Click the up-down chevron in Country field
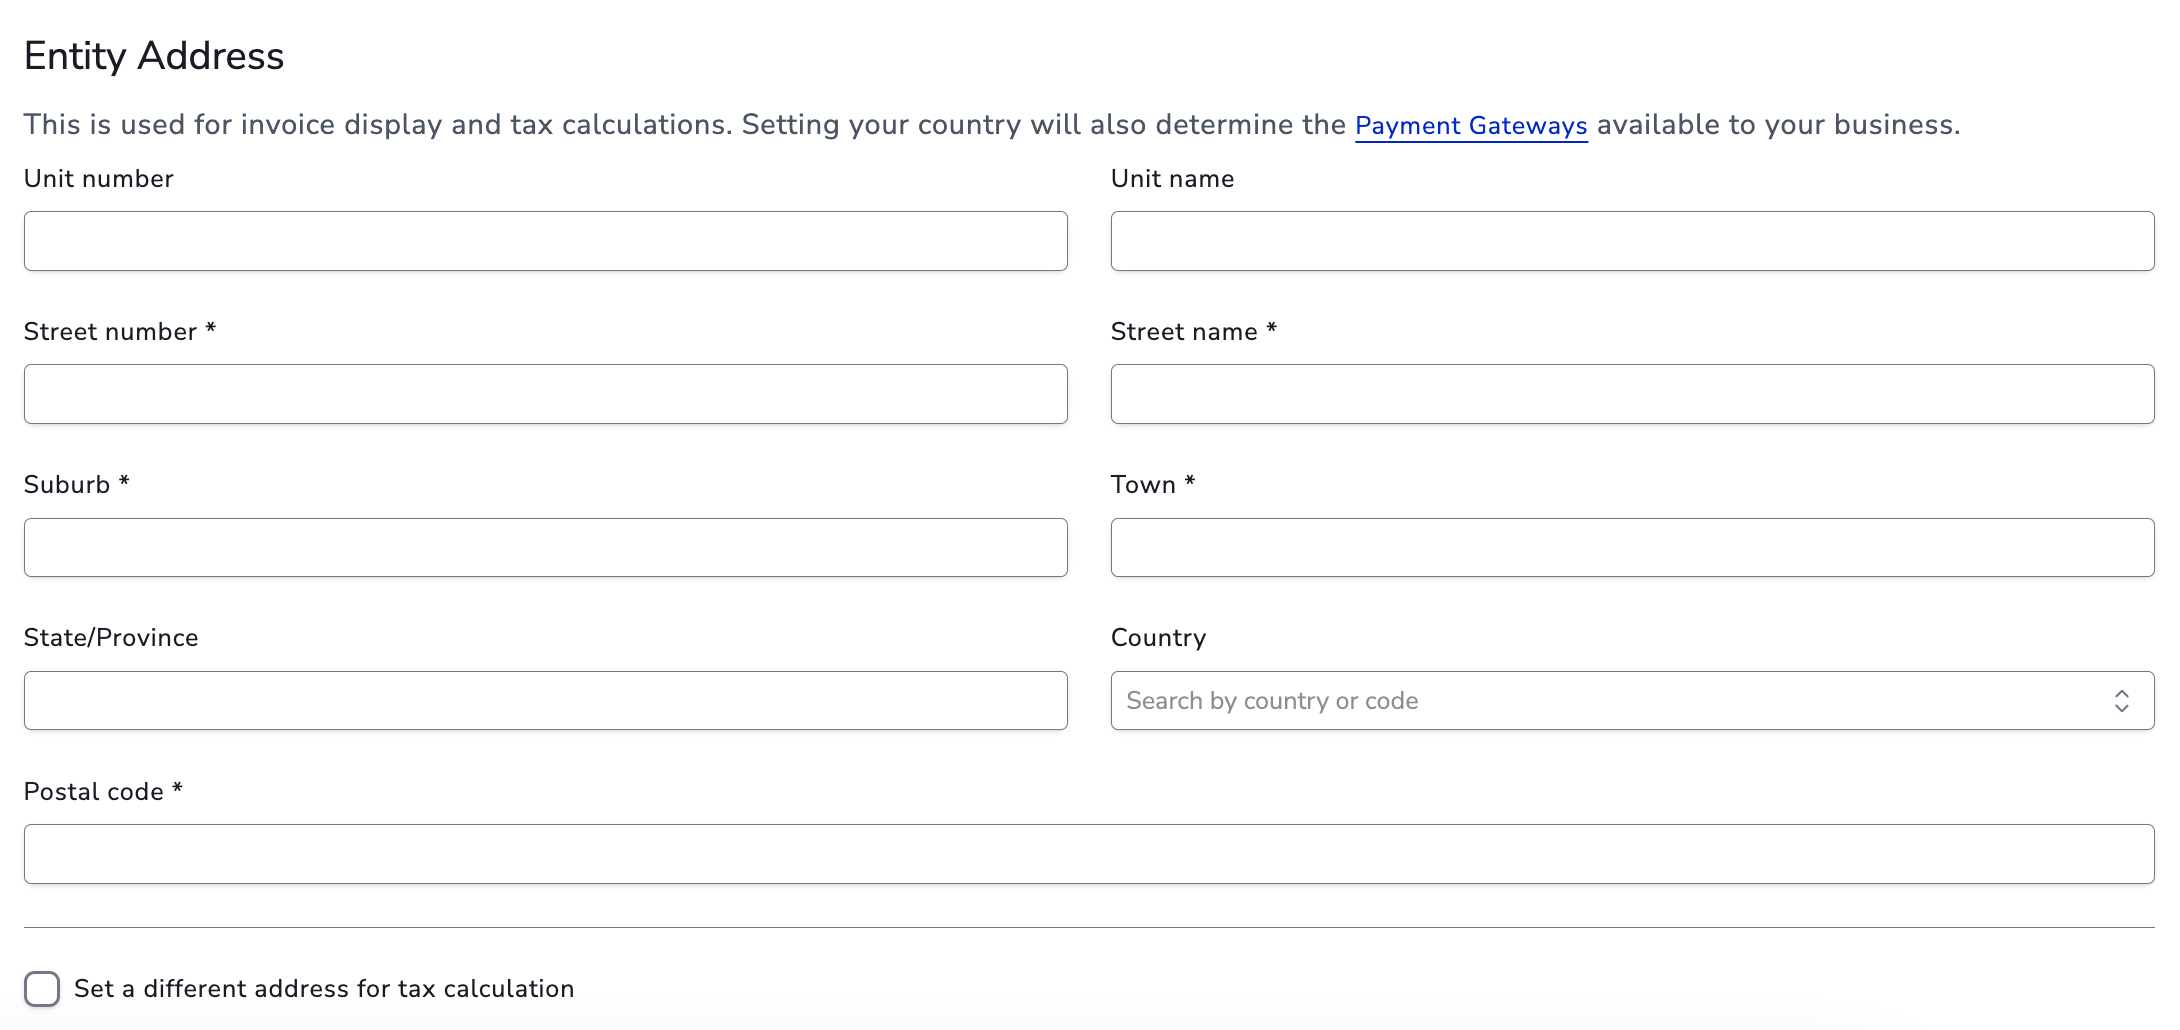 2121,701
